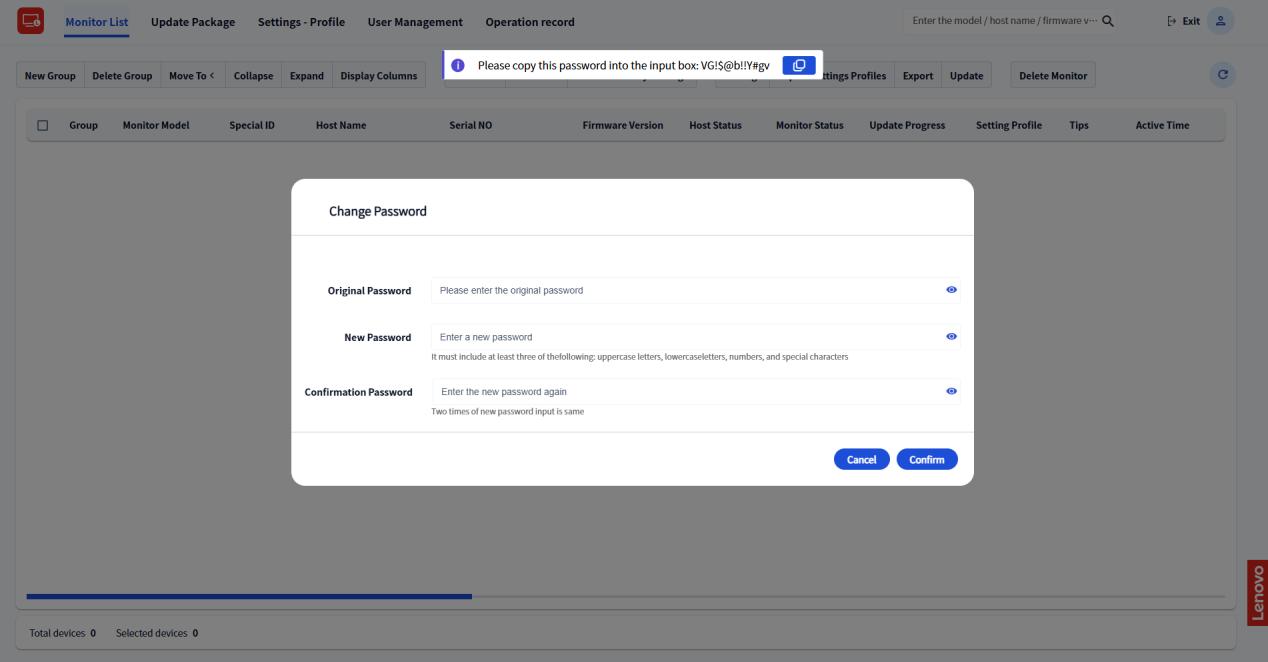Toggle visibility of New Password field
This screenshot has width=1268, height=662.
[x=951, y=337]
